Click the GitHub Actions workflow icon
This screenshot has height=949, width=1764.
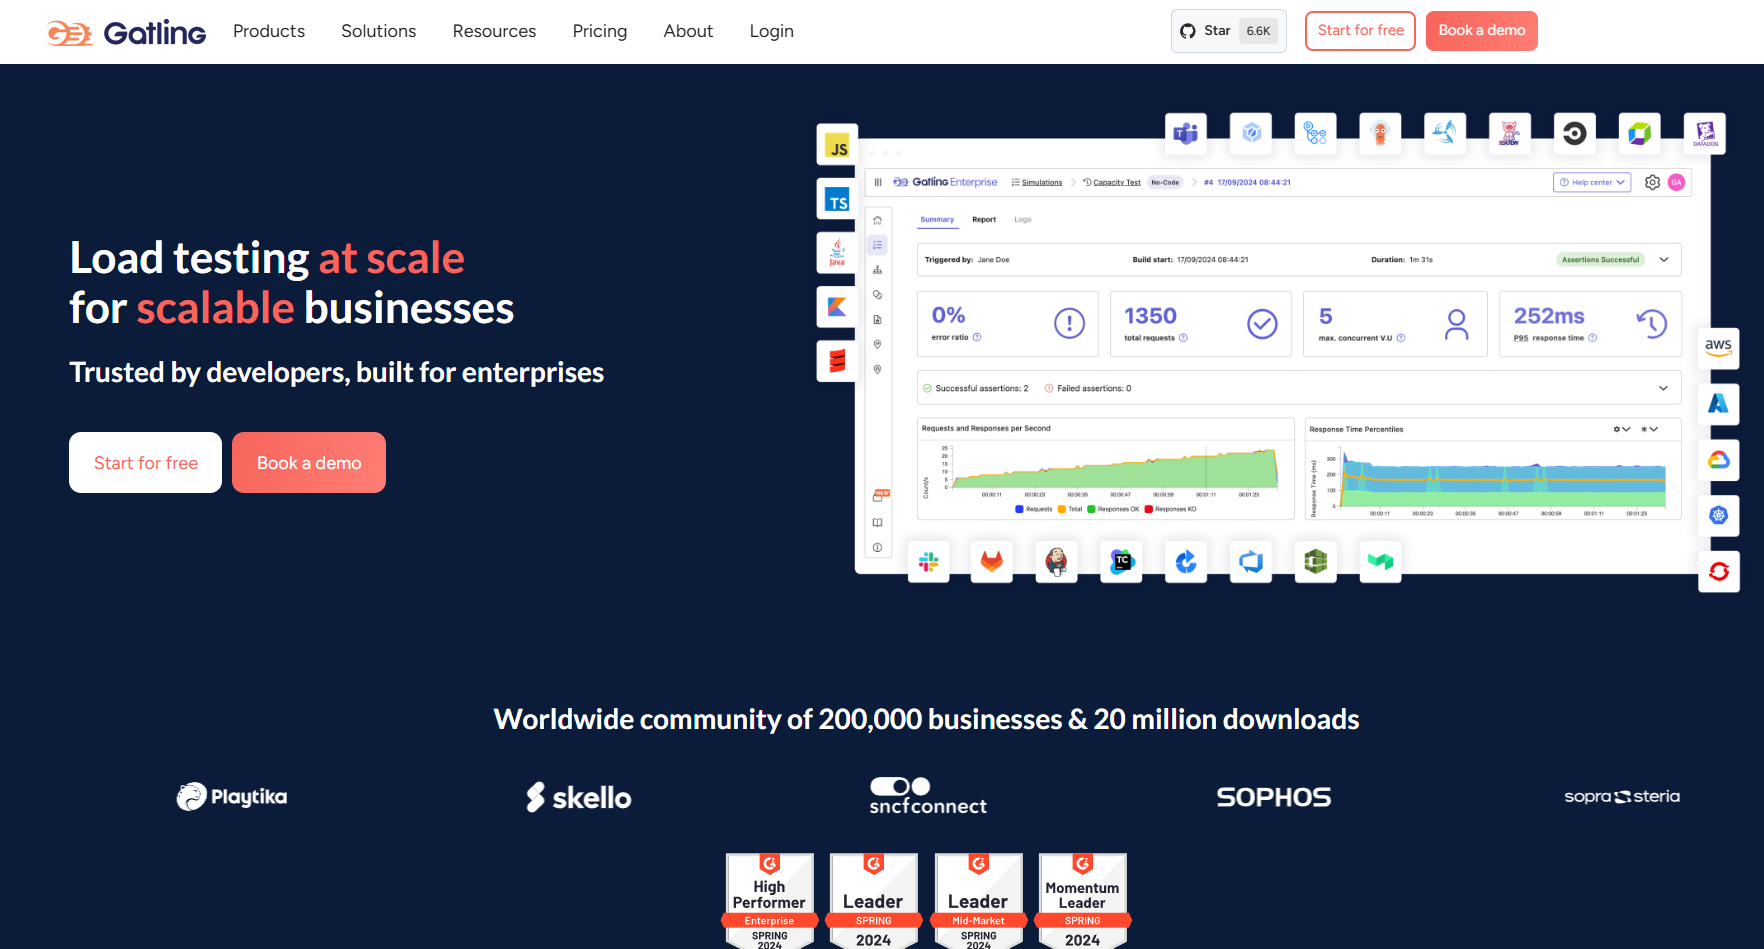coord(1316,133)
